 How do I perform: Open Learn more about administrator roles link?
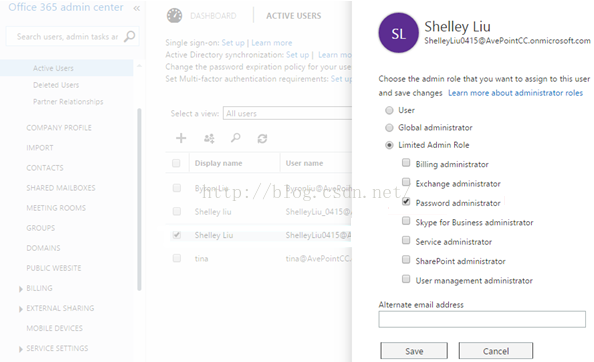point(516,93)
